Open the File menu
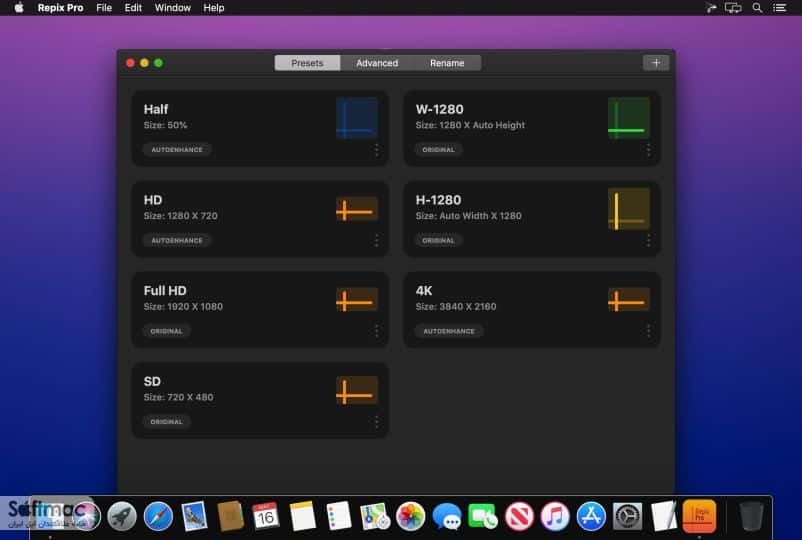The width and height of the screenshot is (802, 540). pyautogui.click(x=104, y=8)
